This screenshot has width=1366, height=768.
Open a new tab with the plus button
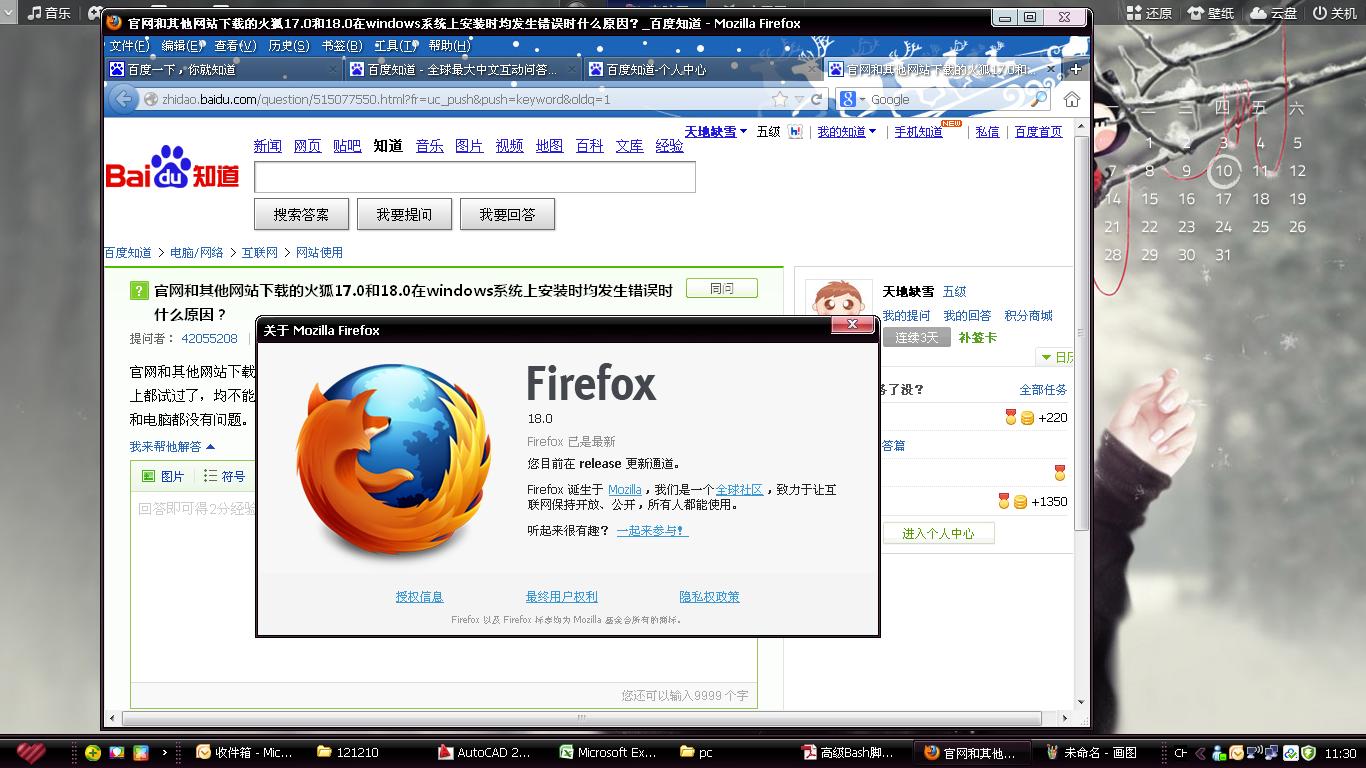[x=1076, y=69]
